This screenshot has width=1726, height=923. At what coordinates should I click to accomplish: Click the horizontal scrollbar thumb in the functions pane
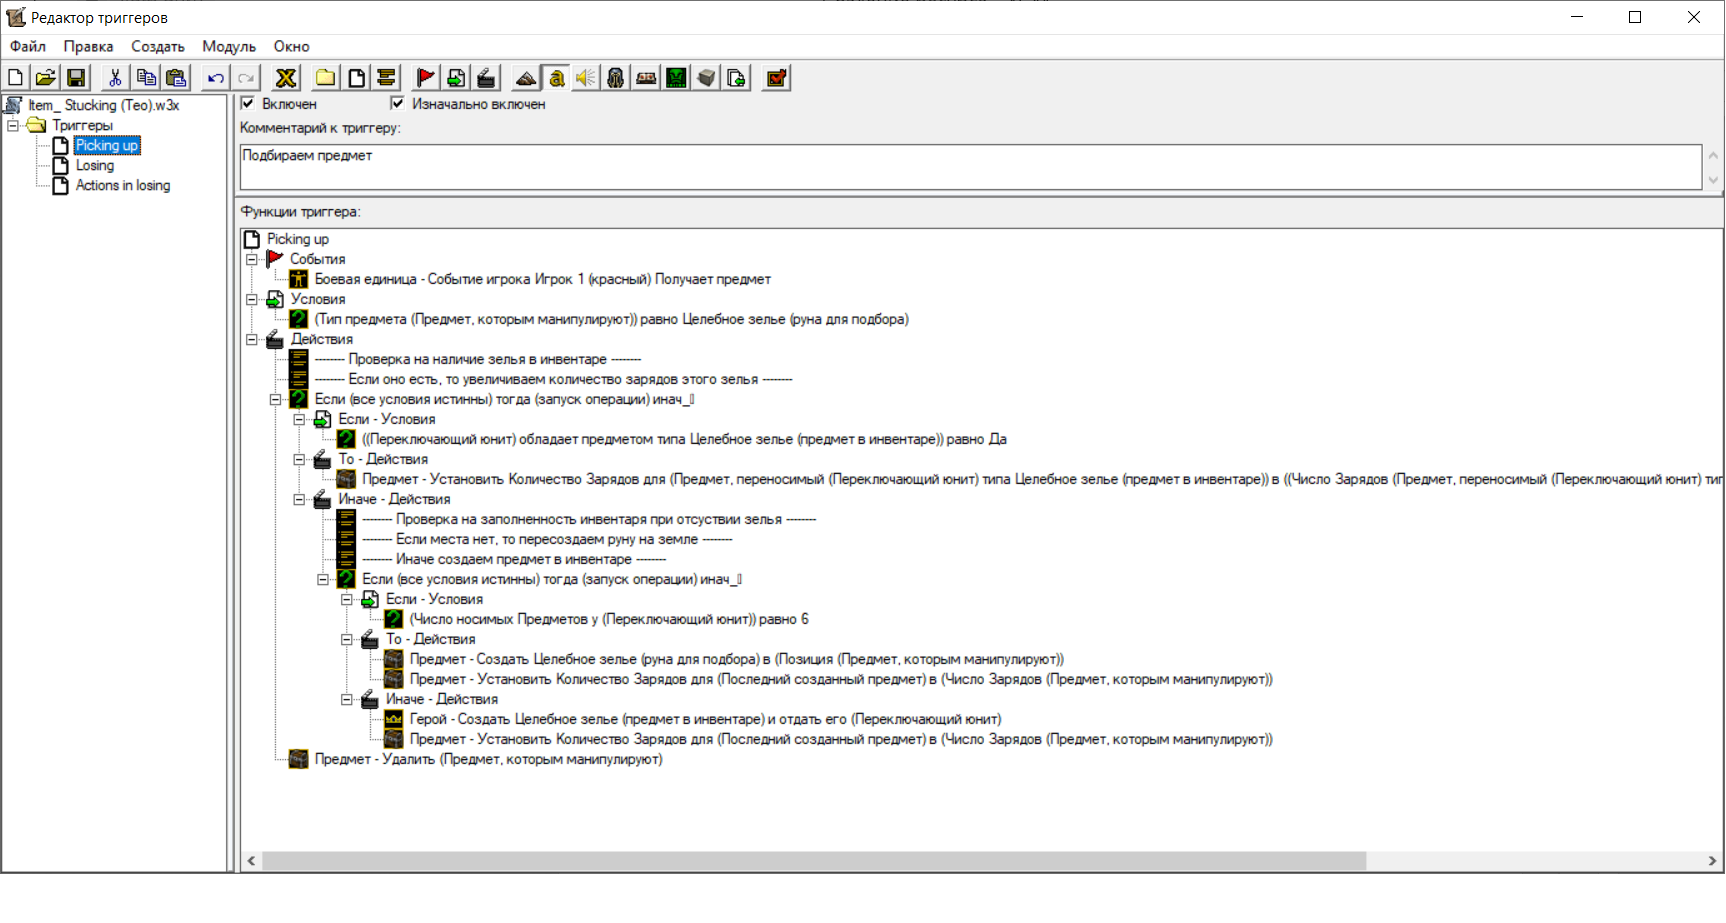click(814, 861)
